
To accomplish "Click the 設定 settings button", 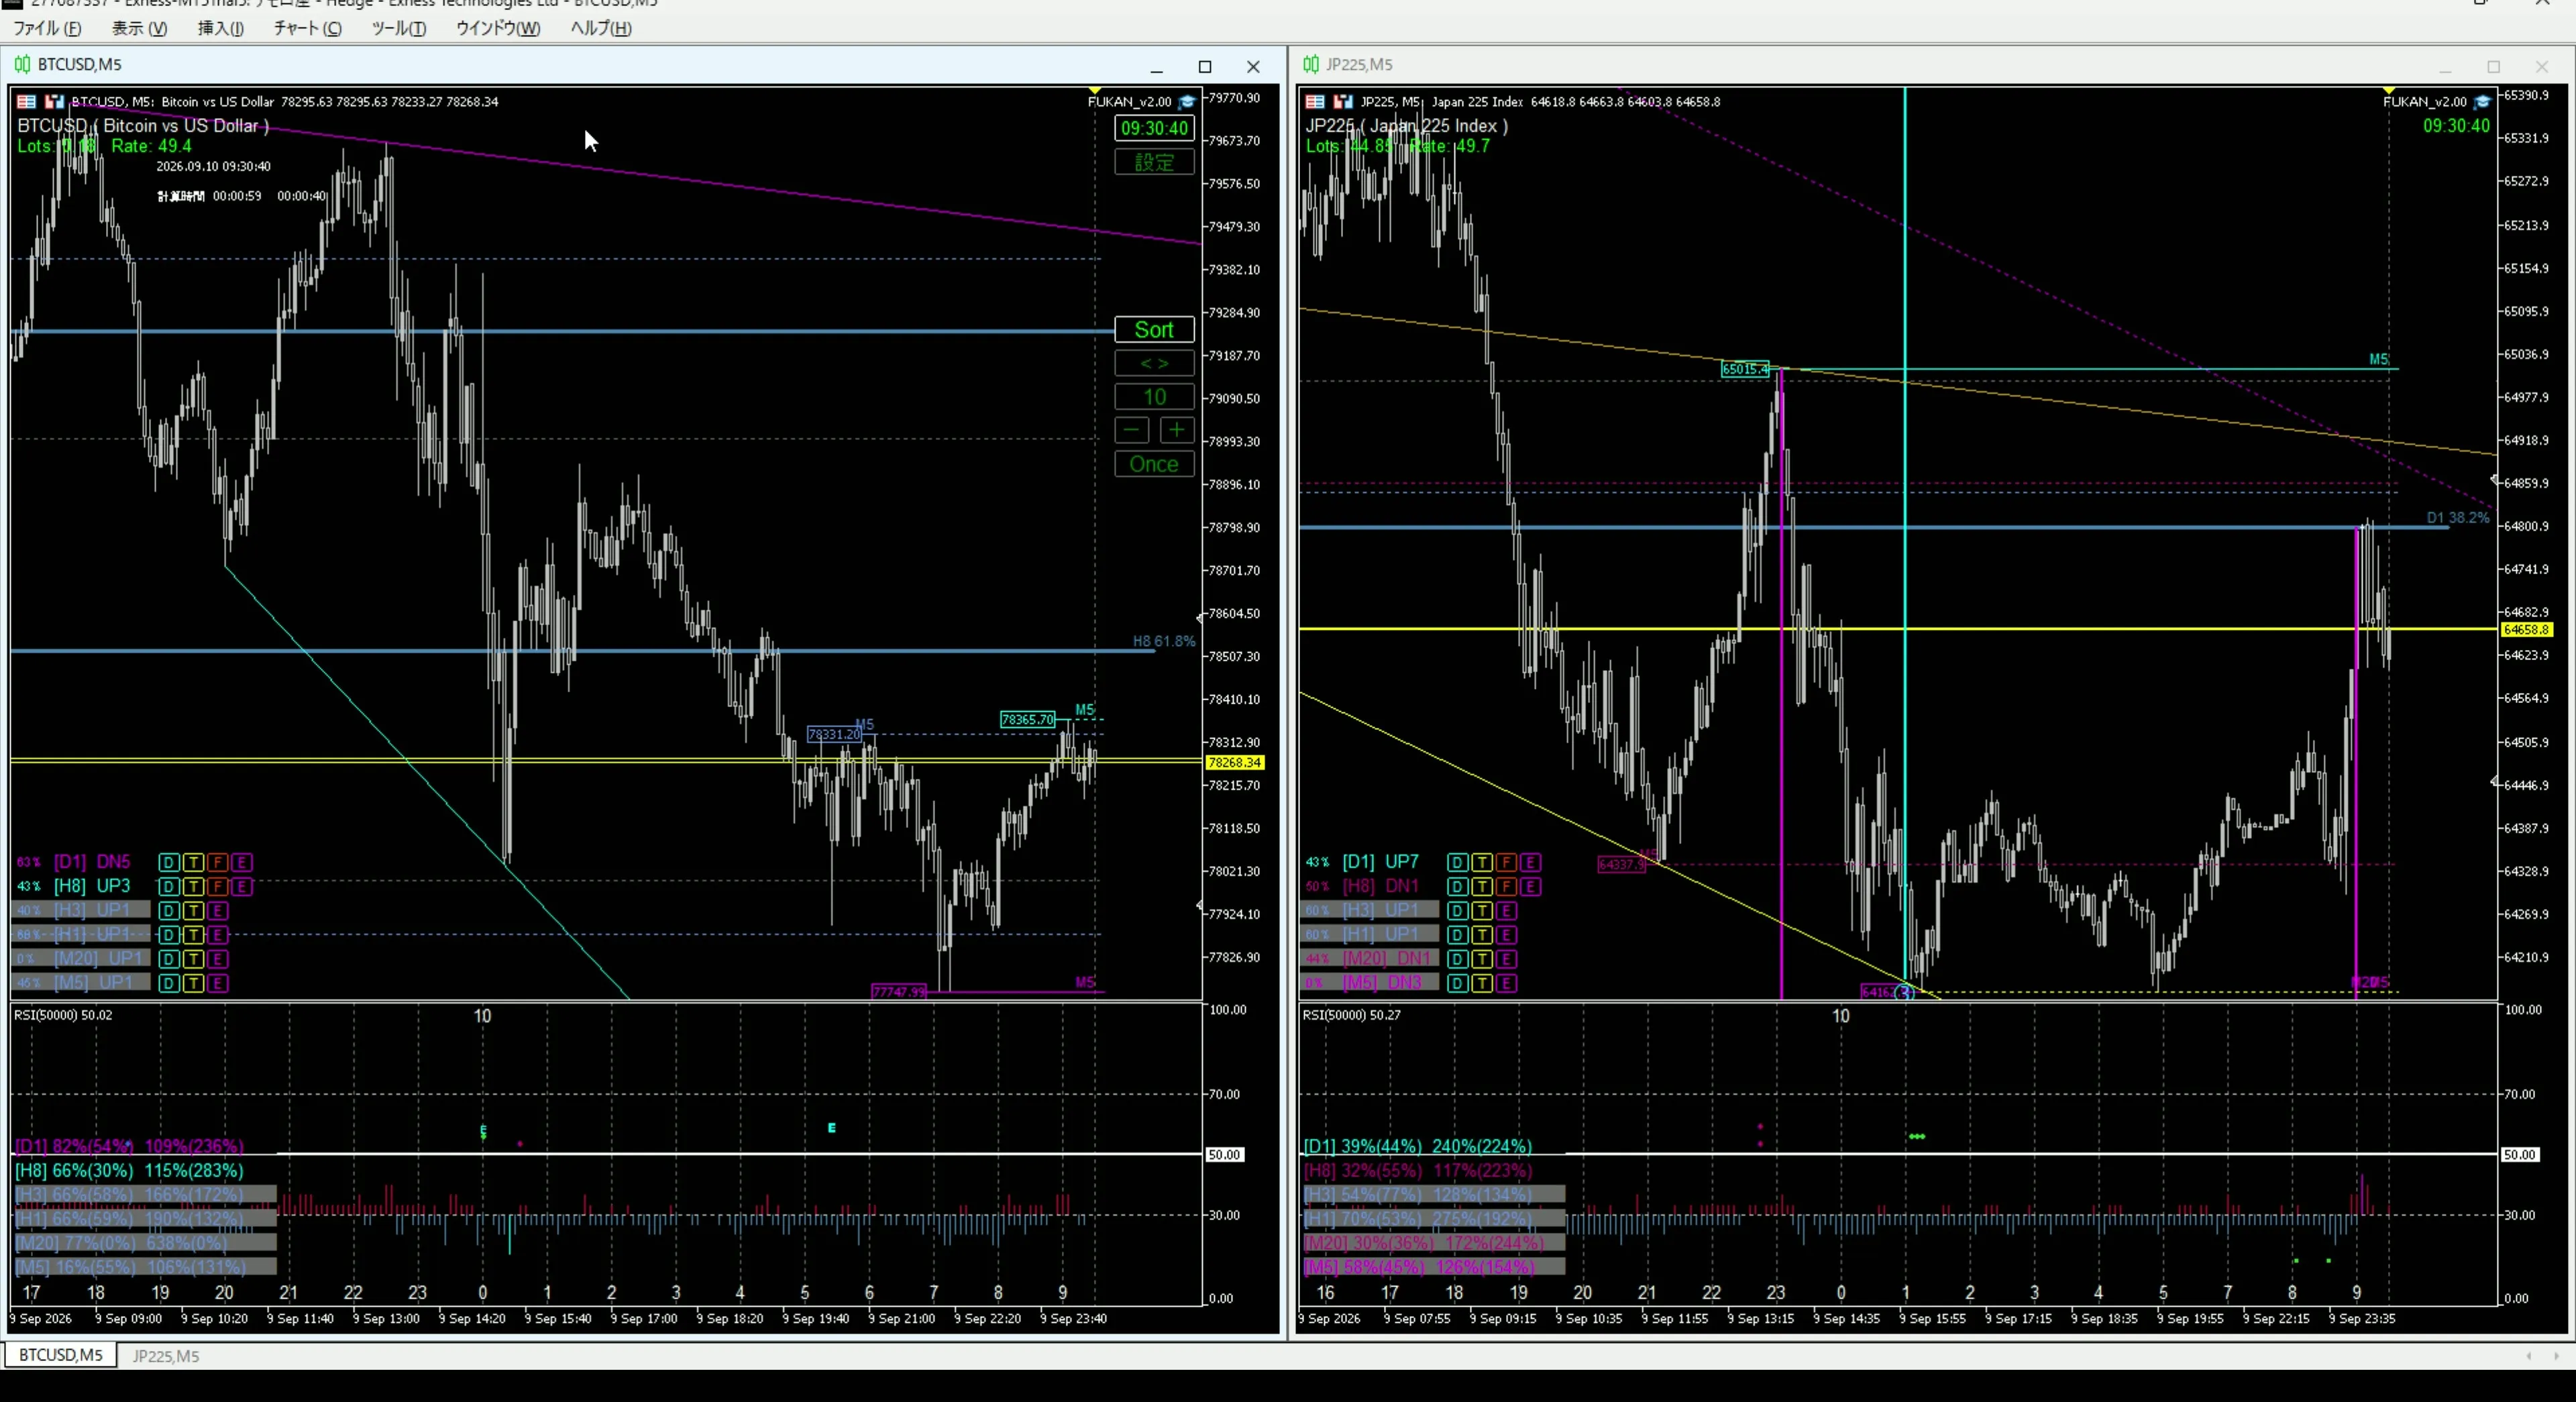I will pos(1154,162).
